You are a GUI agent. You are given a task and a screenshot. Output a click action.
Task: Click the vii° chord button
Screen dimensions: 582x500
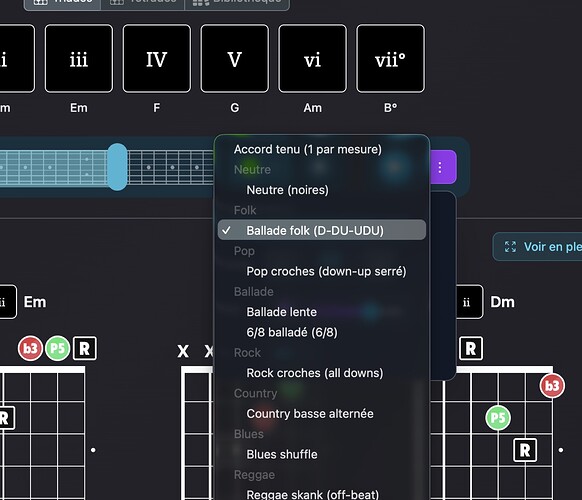tap(390, 59)
